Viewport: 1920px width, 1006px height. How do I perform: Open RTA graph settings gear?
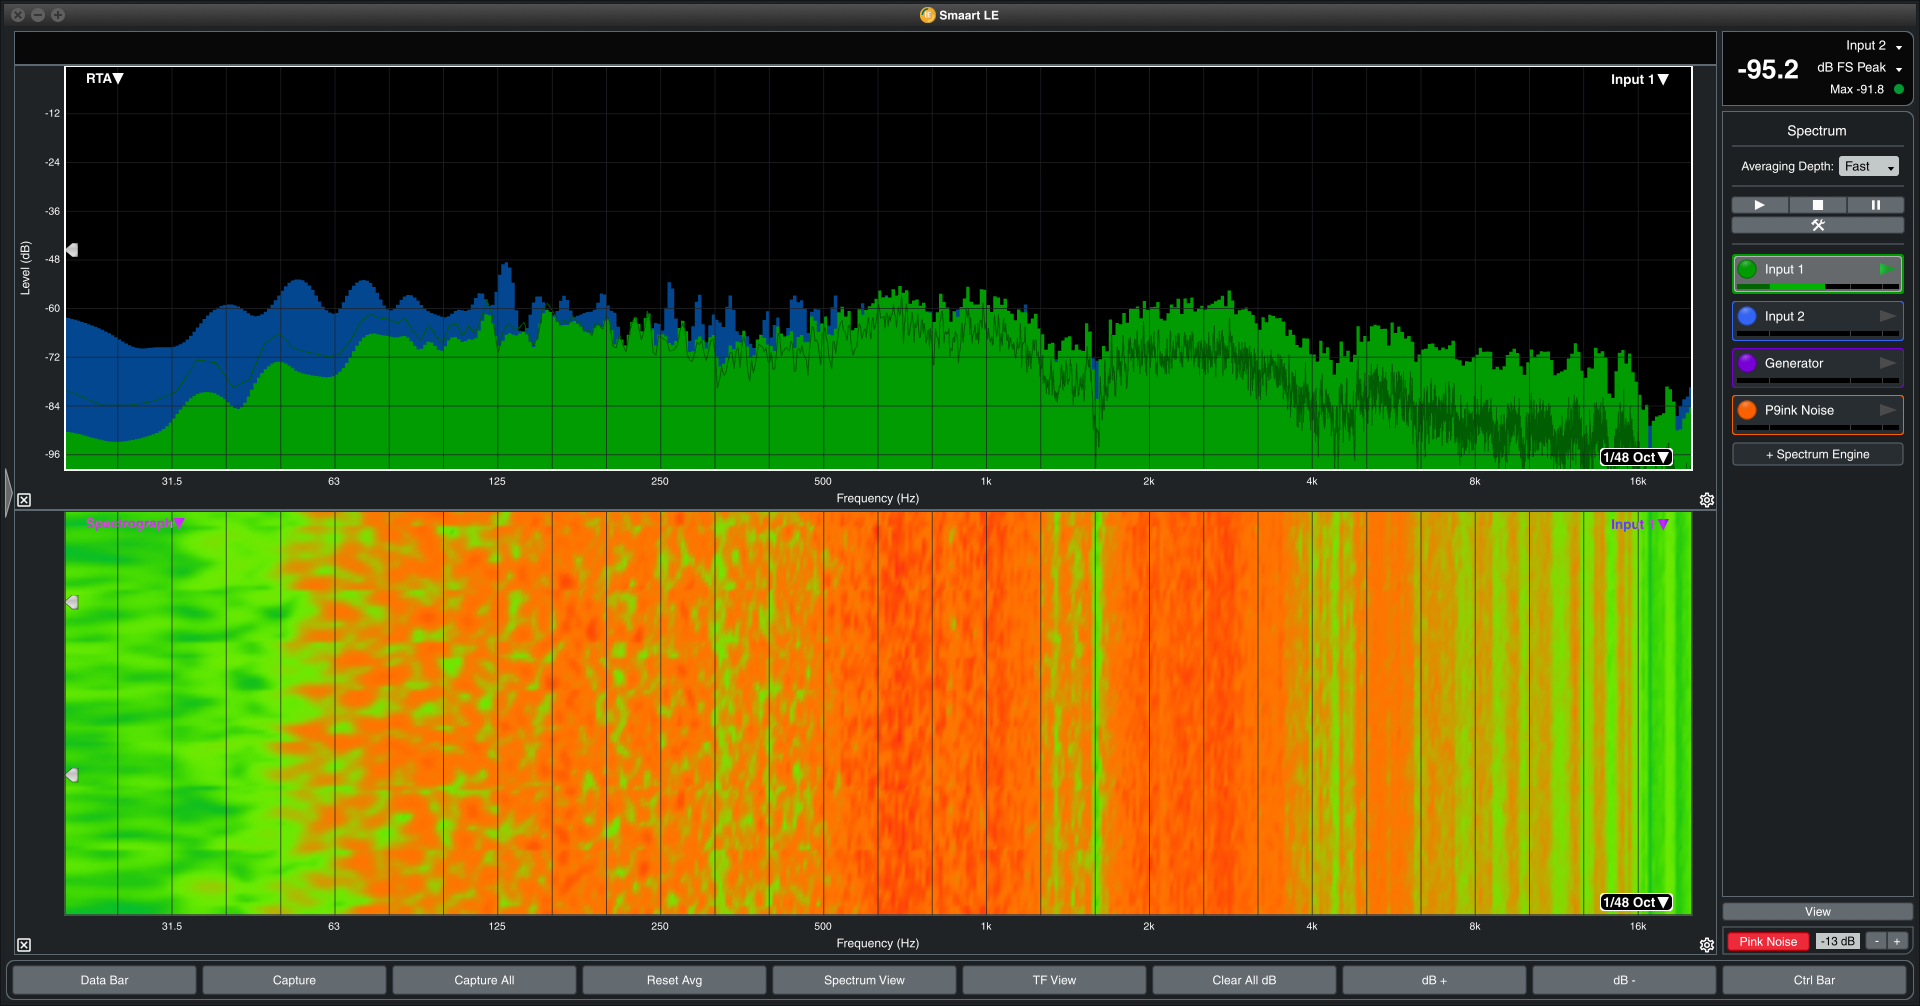pyautogui.click(x=1707, y=500)
